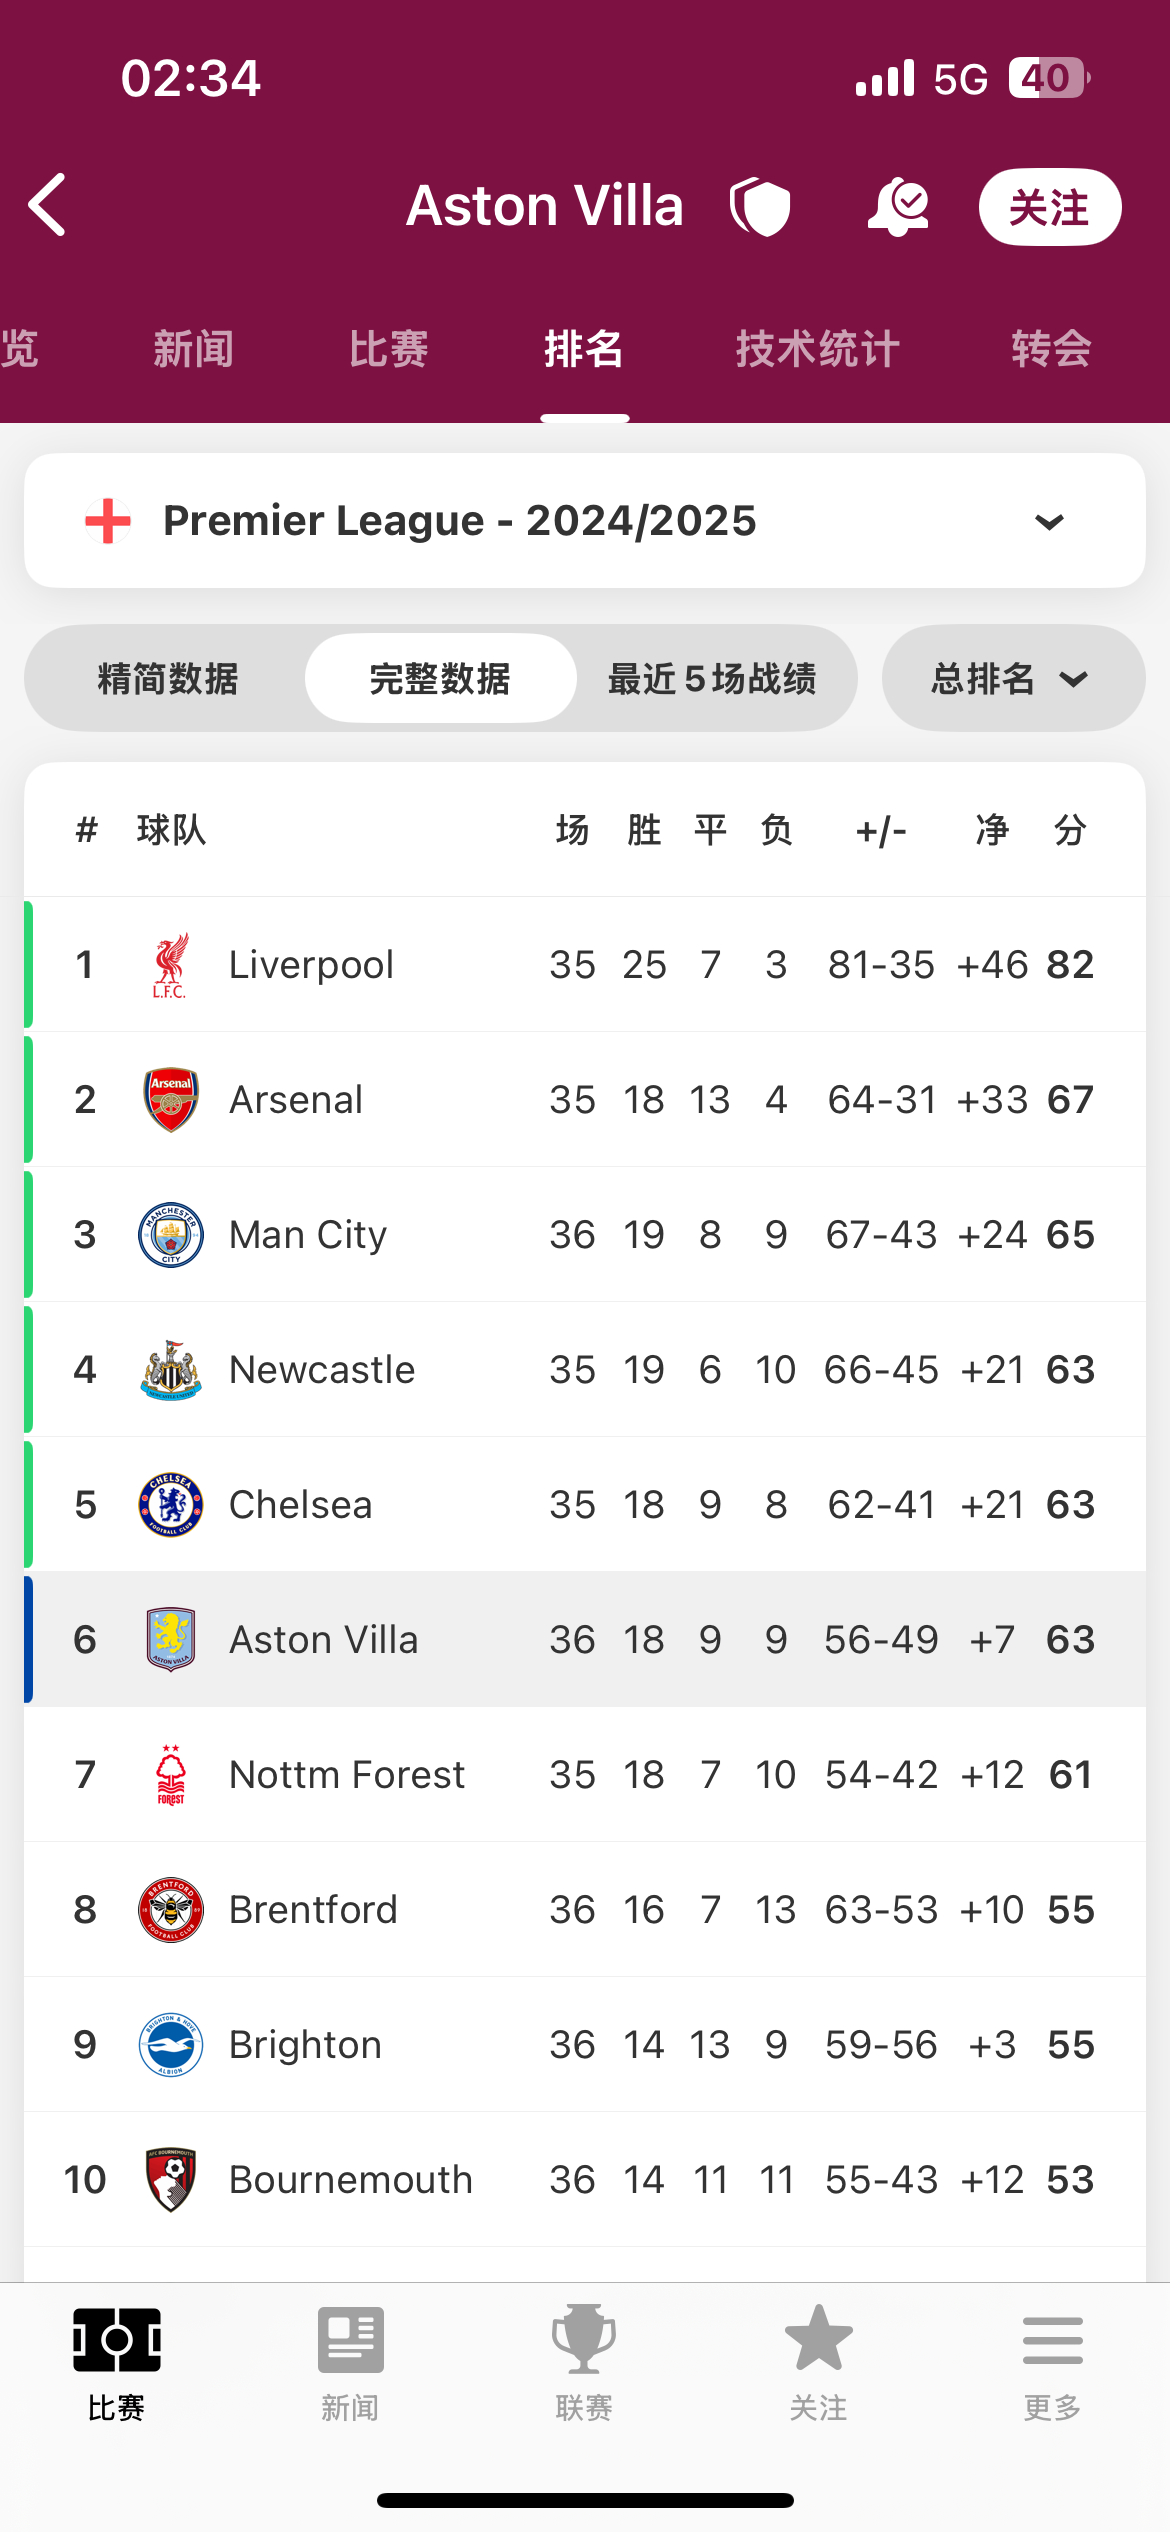Tap the shield icon next to Aston Villa
The width and height of the screenshot is (1170, 2532).
760,207
